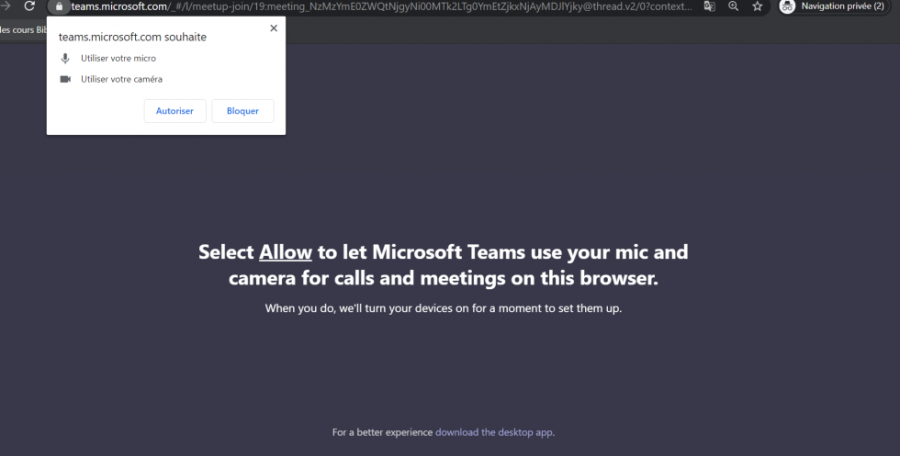Click the 'Utiliser votre caméra' text
This screenshot has height=456, width=900.
tap(122, 79)
